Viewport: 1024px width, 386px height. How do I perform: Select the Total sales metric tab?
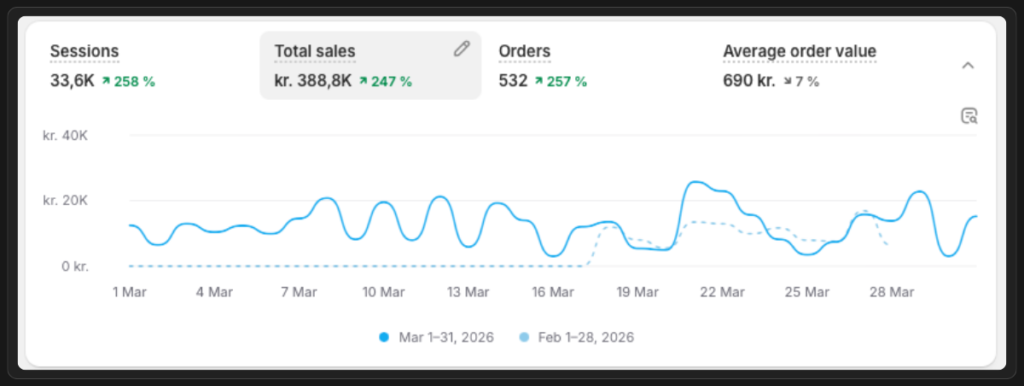tap(370, 65)
